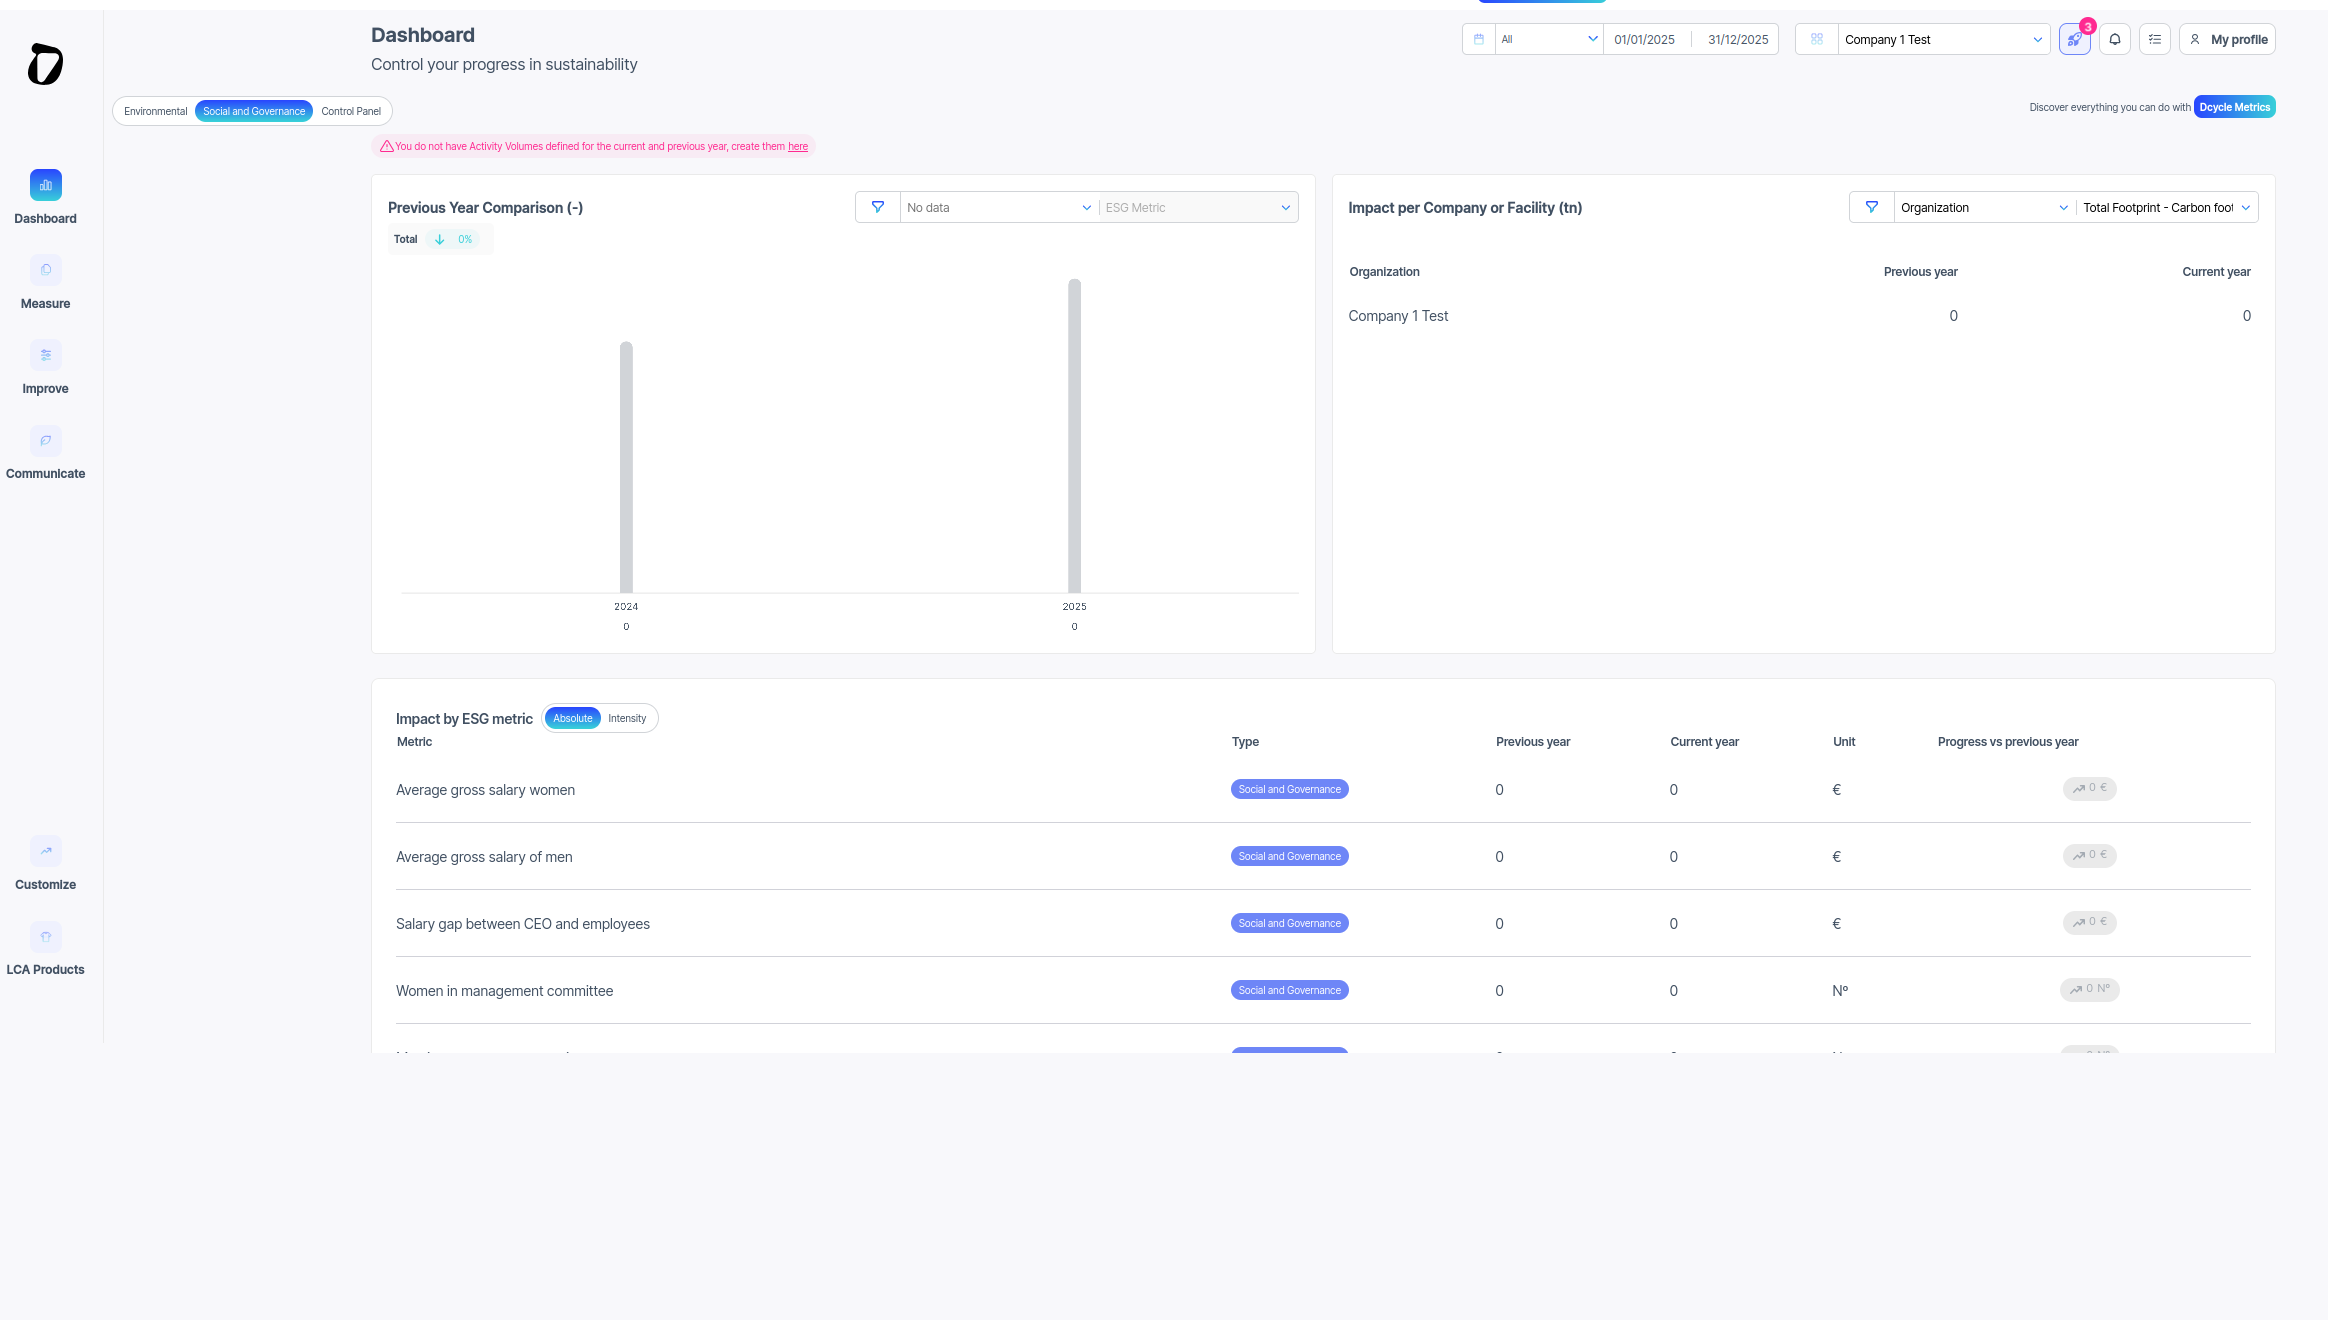Open the rocket onboarding icon
This screenshot has width=2328, height=1320.
[x=2075, y=39]
